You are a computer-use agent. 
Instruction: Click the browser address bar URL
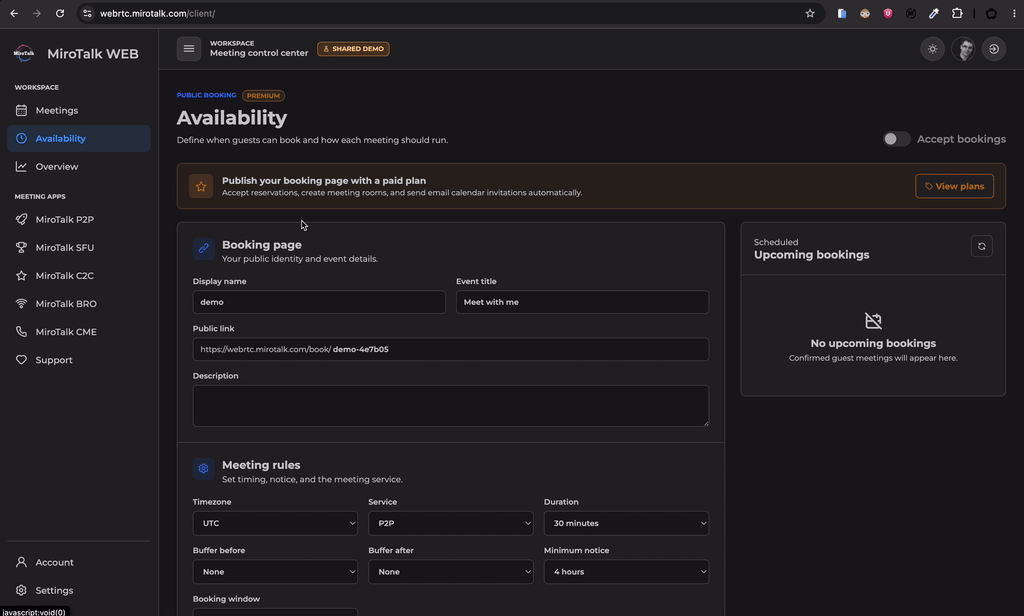pyautogui.click(x=157, y=13)
